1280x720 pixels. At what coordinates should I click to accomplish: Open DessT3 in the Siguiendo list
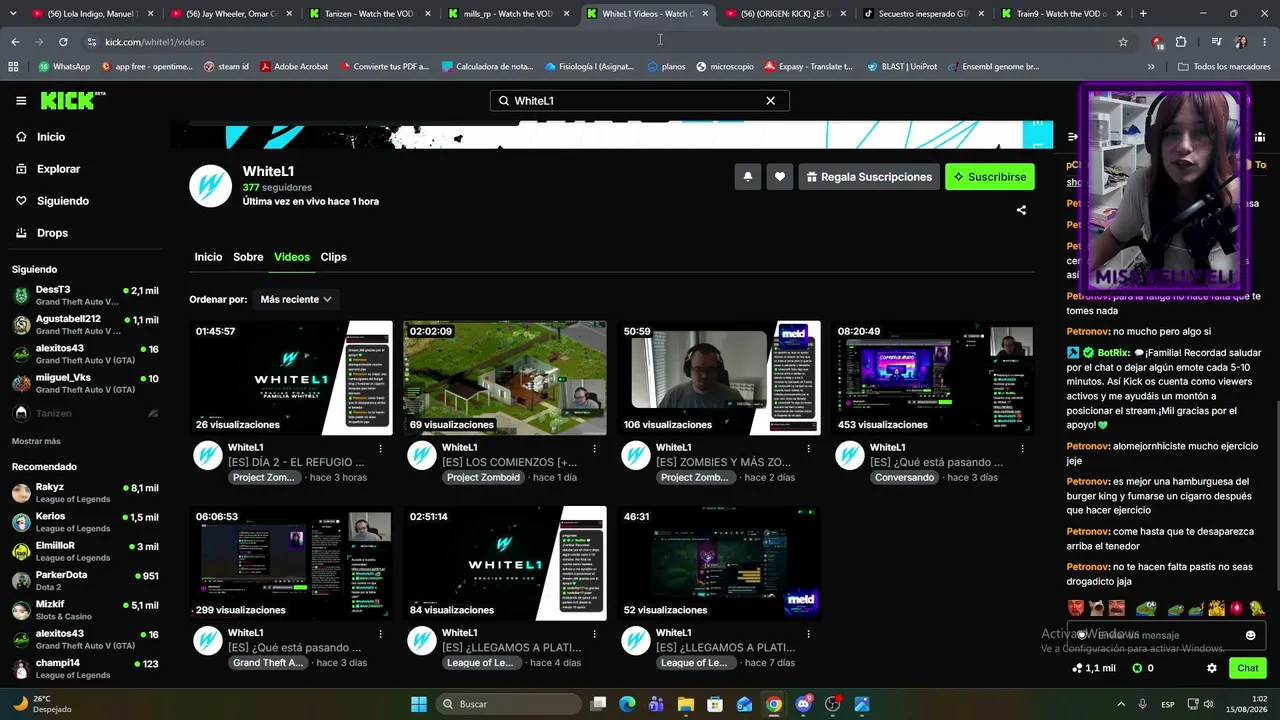85,296
